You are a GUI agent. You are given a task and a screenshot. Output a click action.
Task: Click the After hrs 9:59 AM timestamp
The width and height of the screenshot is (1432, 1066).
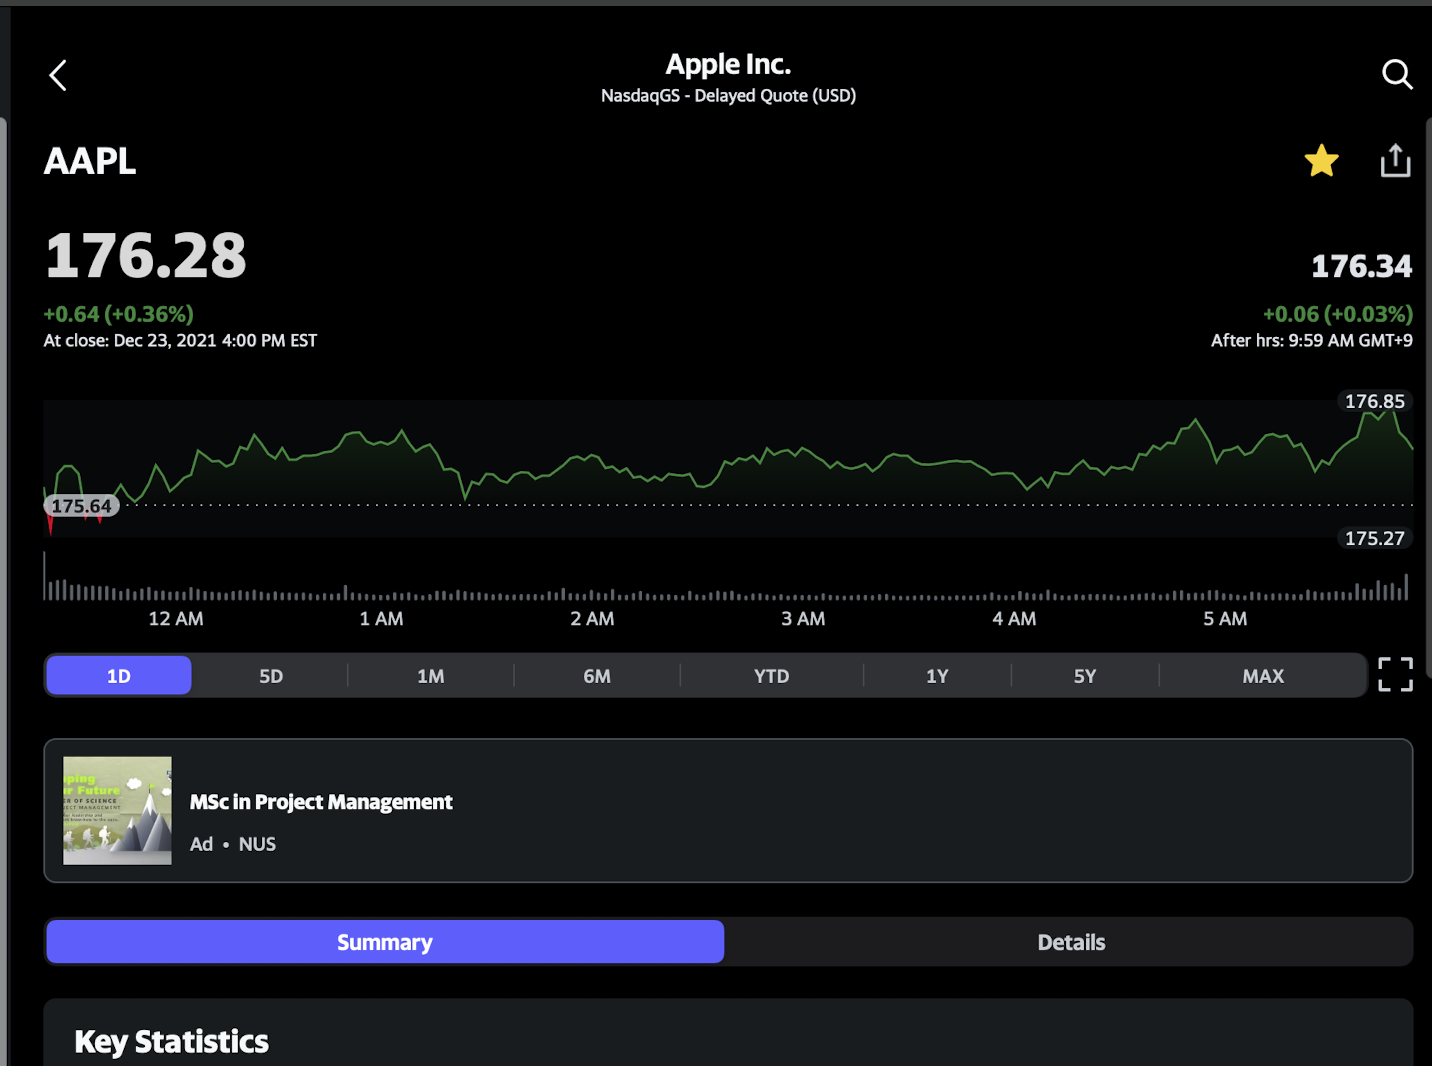pyautogui.click(x=1312, y=341)
